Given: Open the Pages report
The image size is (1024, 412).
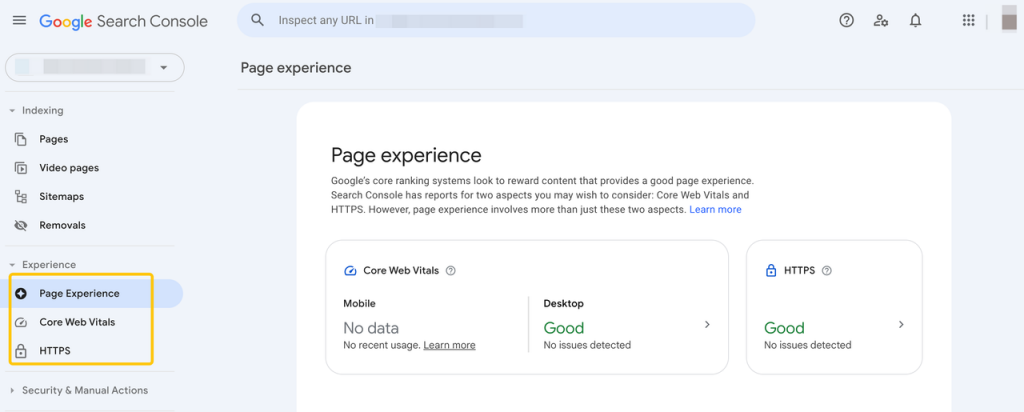Looking at the screenshot, I should tap(54, 139).
